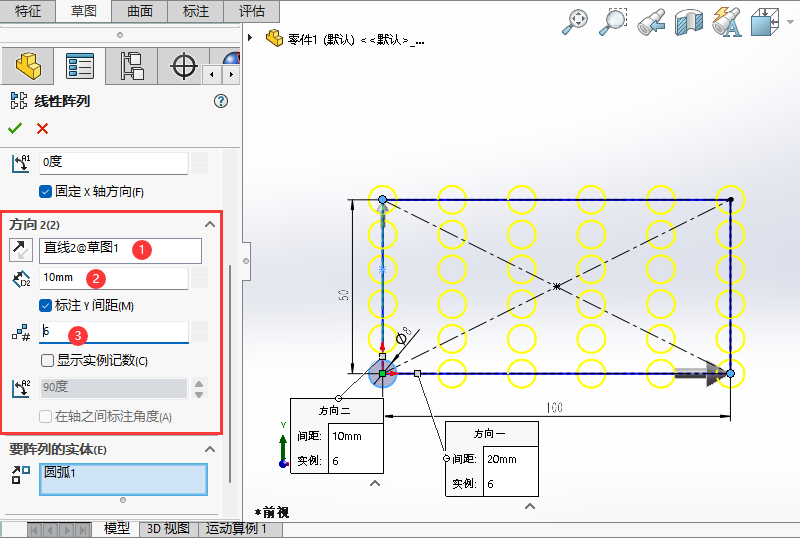
Task: Click the Dynamic Annotation Views icon
Action: pyautogui.click(x=727, y=22)
